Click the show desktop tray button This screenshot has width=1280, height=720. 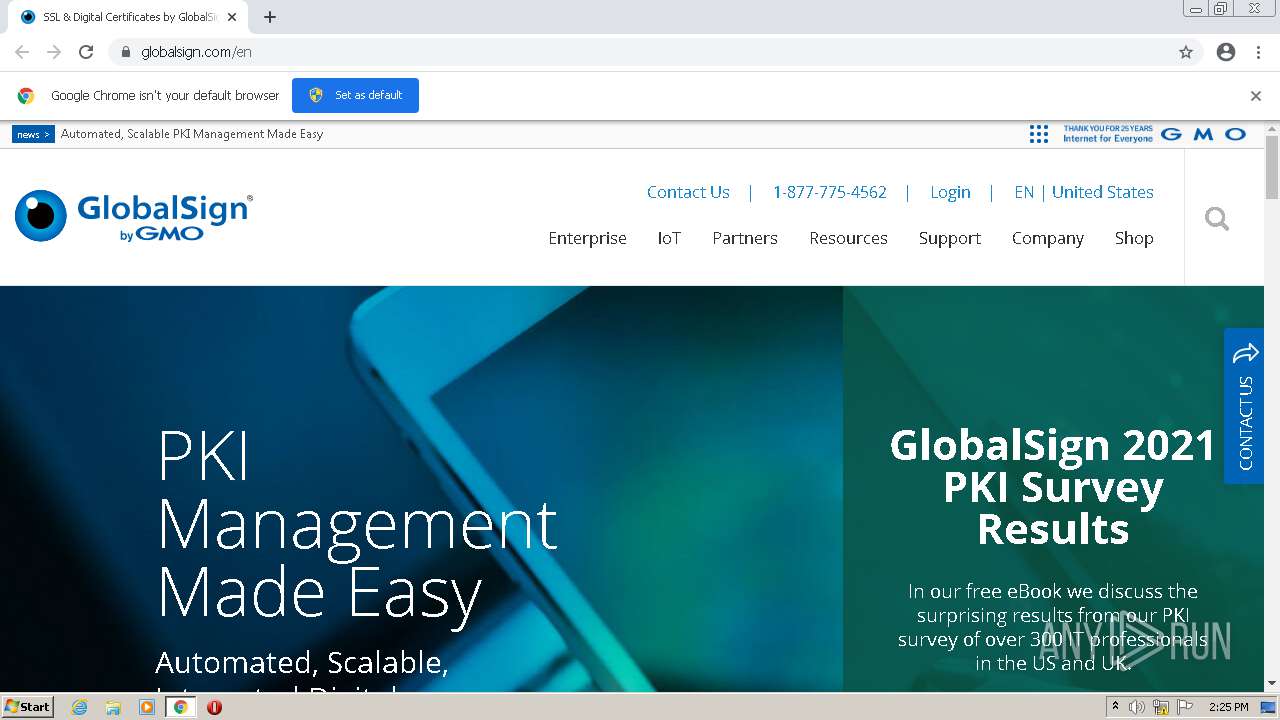pos(1269,707)
